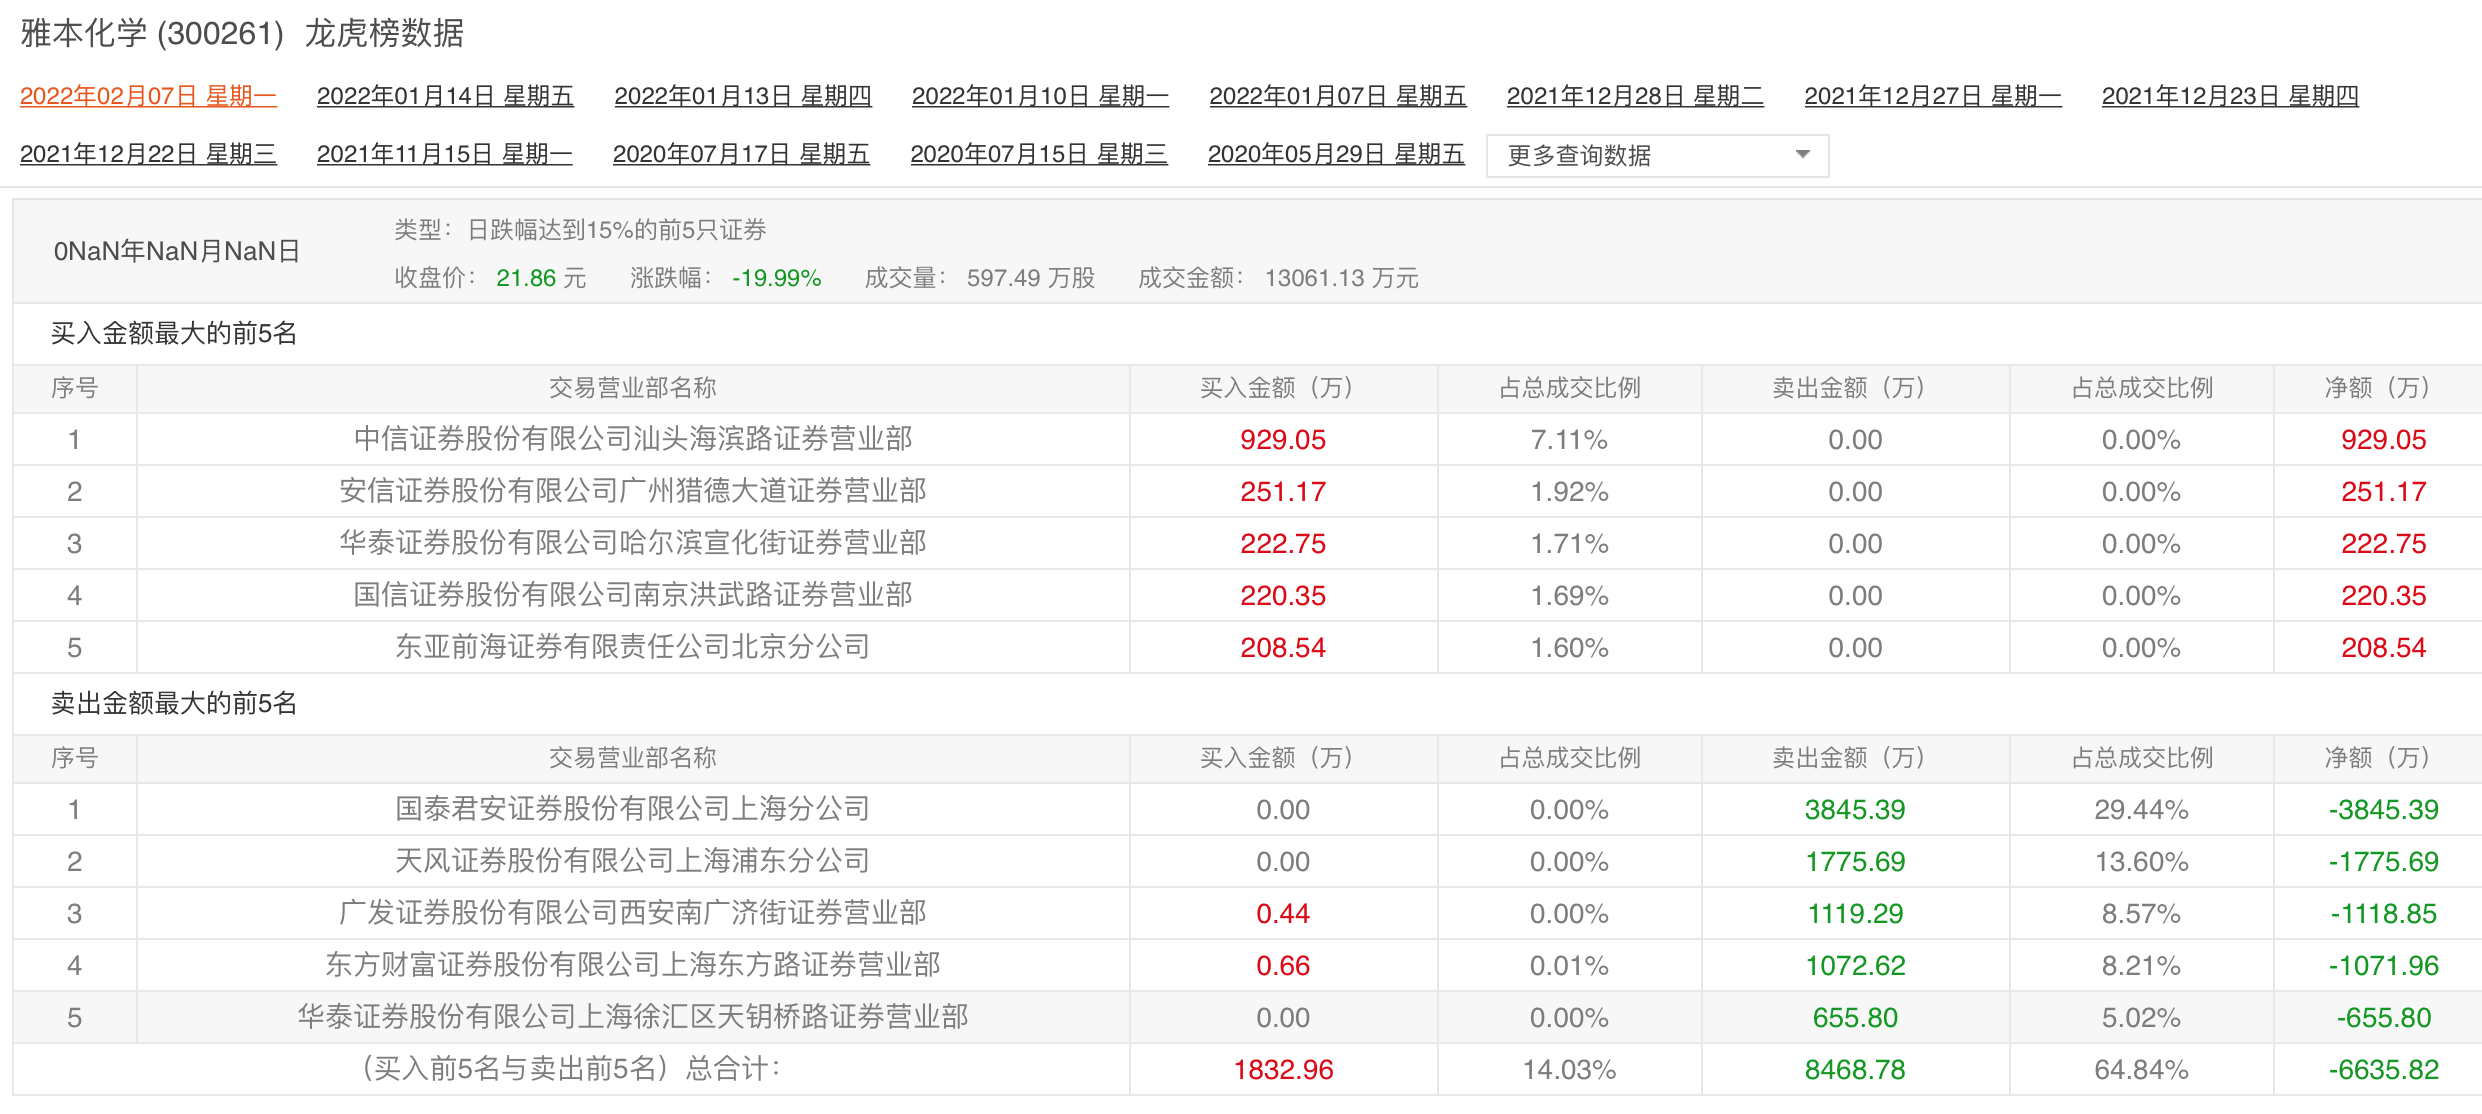Image resolution: width=2482 pixels, height=1114 pixels.
Task: Click the 中信证券汕头海滨路证券营业部 row name
Action: (633, 439)
